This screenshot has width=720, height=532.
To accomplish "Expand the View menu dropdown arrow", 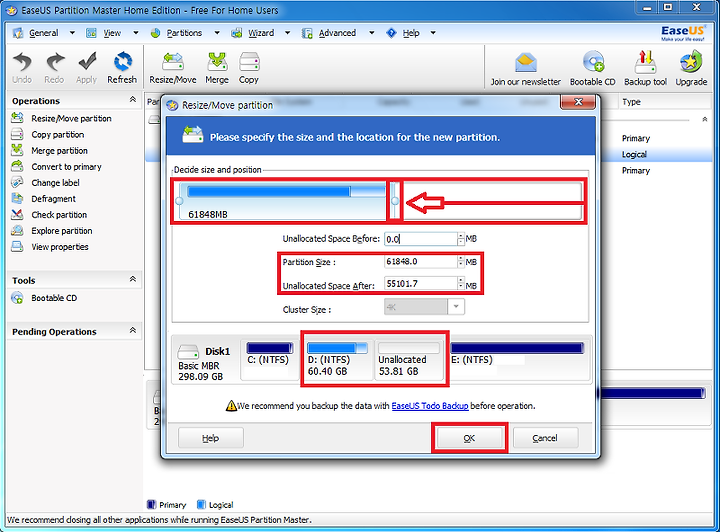I will 135,33.
